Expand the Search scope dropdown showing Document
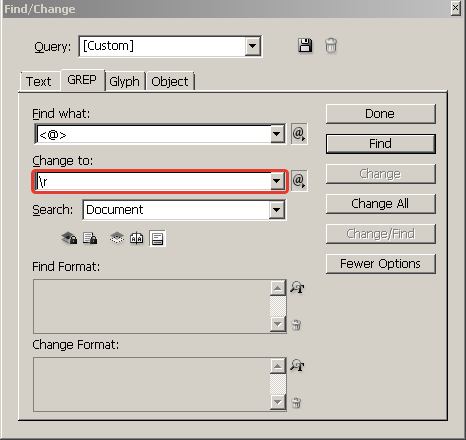The image size is (466, 440). [277, 210]
